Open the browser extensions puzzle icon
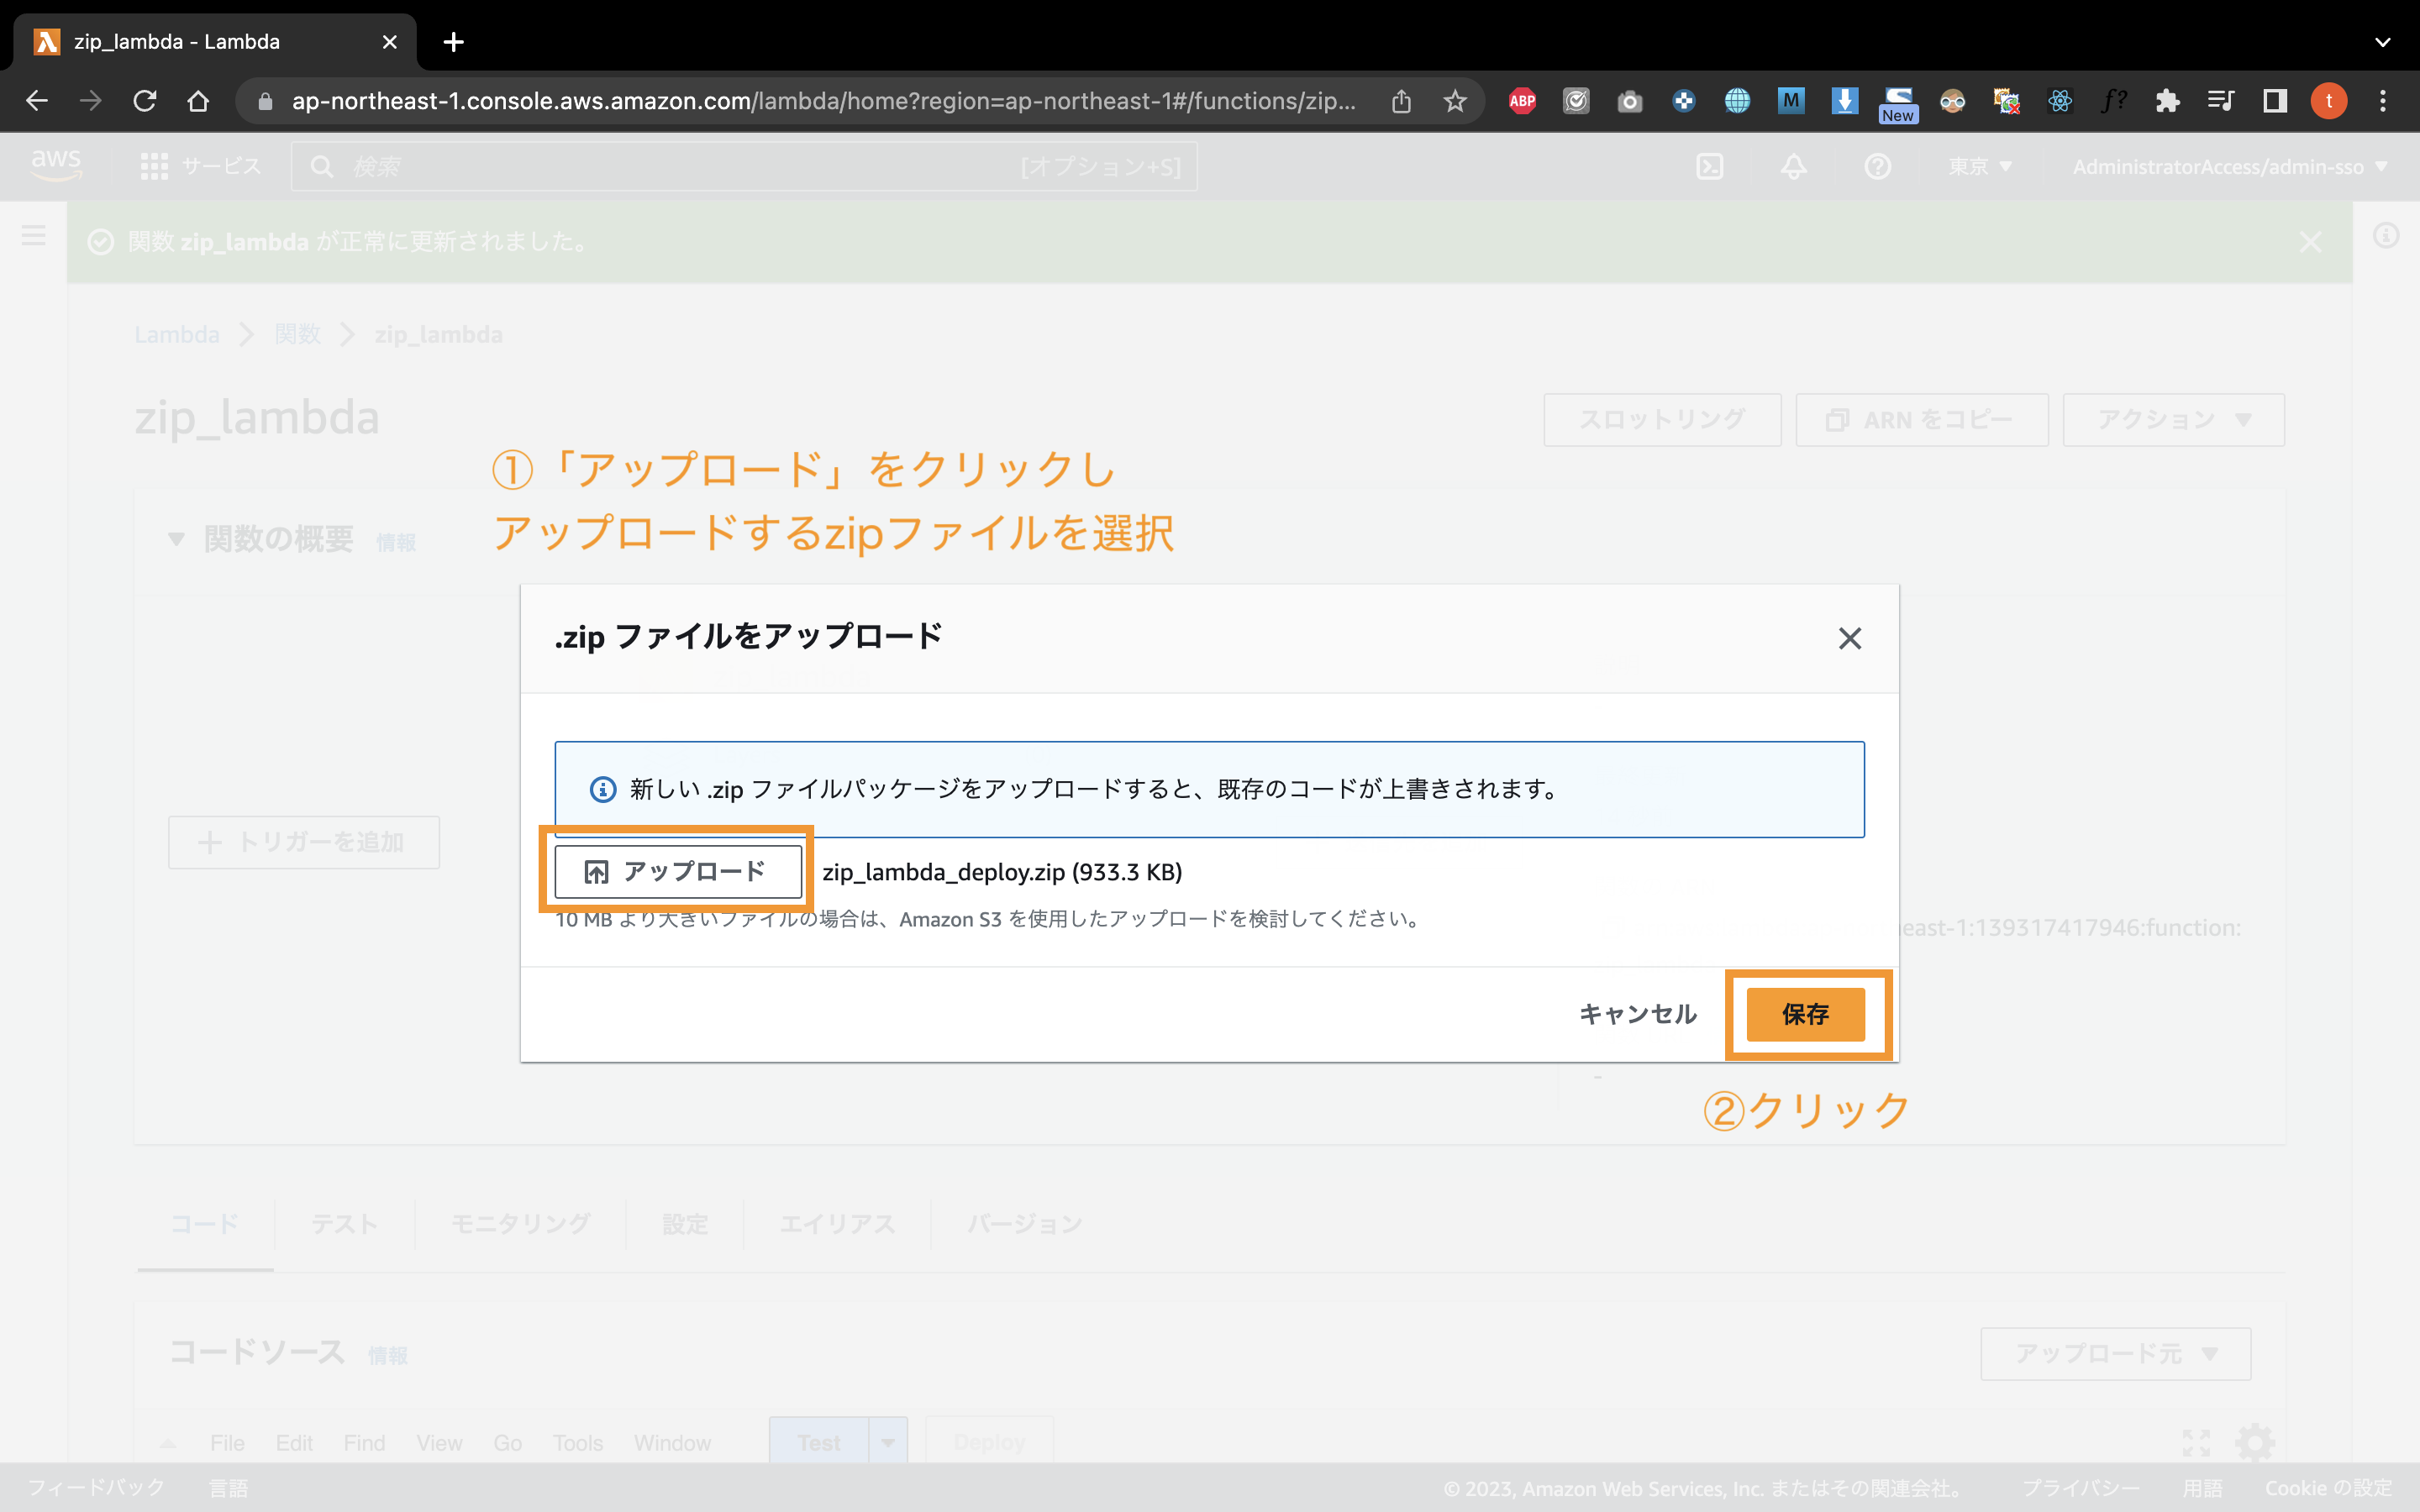 [x=2168, y=100]
